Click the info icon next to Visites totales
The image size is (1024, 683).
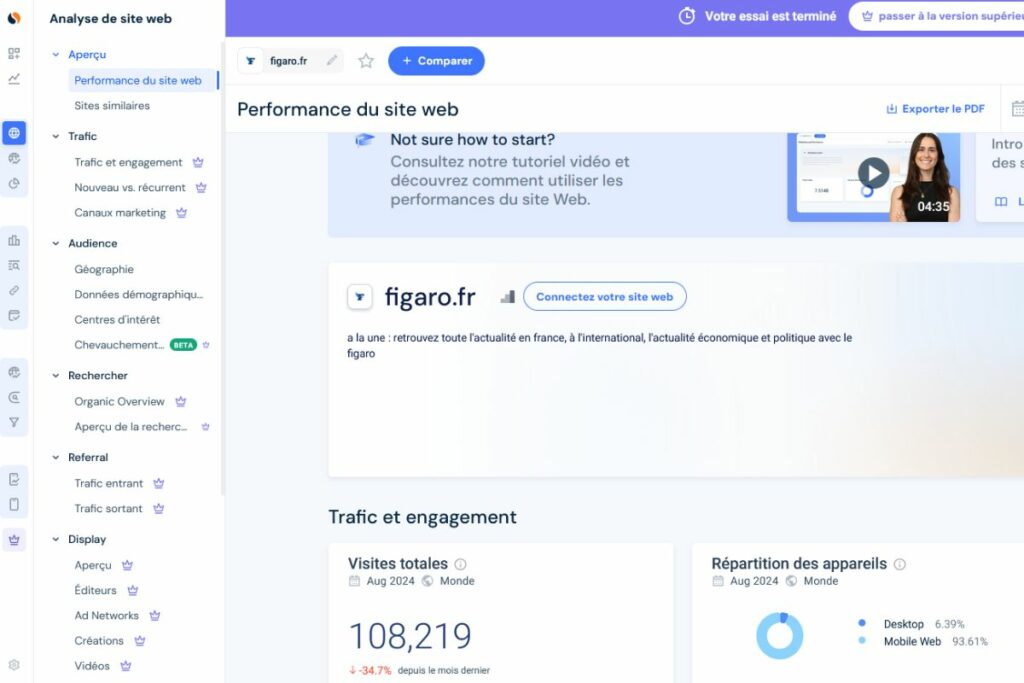pyautogui.click(x=460, y=564)
